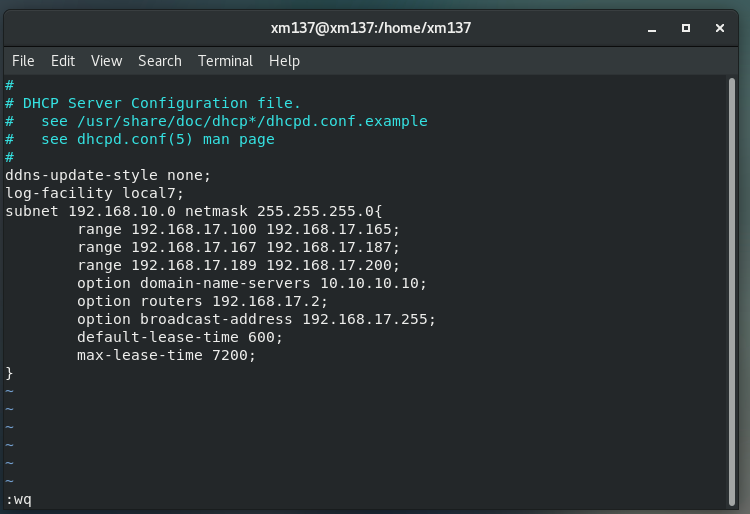Click the window title xm137@xm137:/home/xm137
The height and width of the screenshot is (514, 750).
tap(371, 28)
